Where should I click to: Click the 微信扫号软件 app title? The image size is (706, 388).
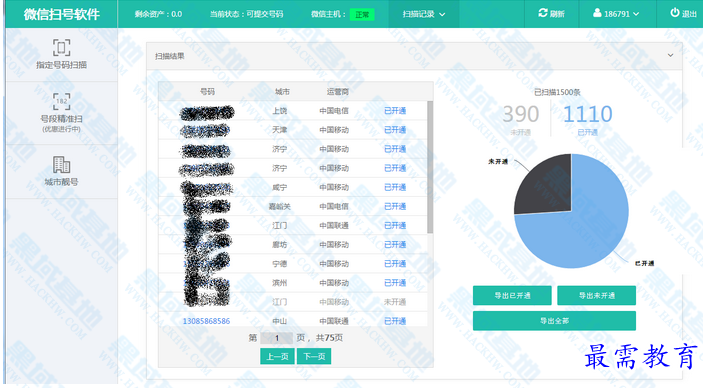coord(62,14)
